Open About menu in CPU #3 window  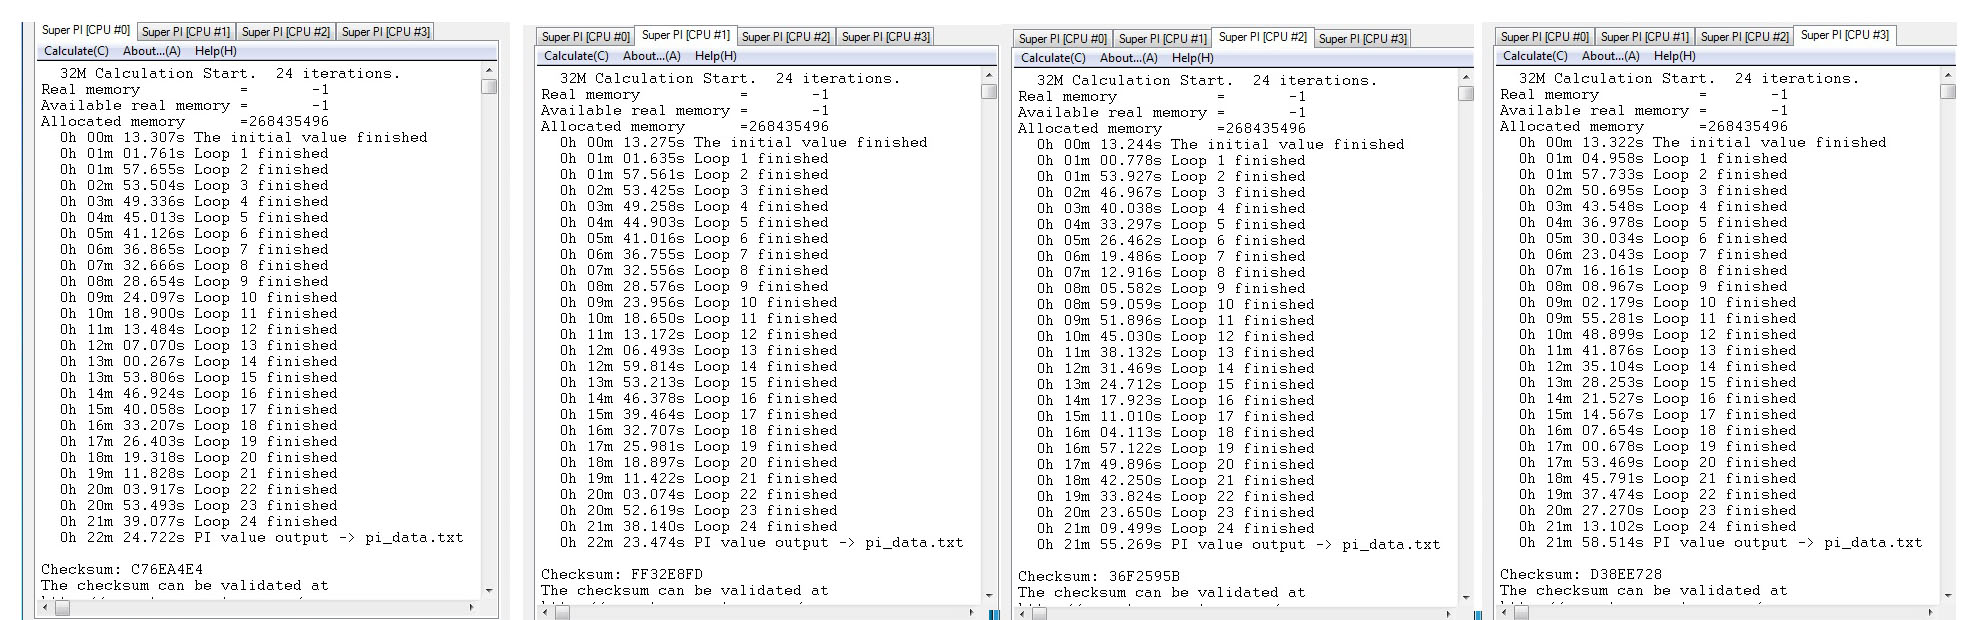[x=1611, y=56]
